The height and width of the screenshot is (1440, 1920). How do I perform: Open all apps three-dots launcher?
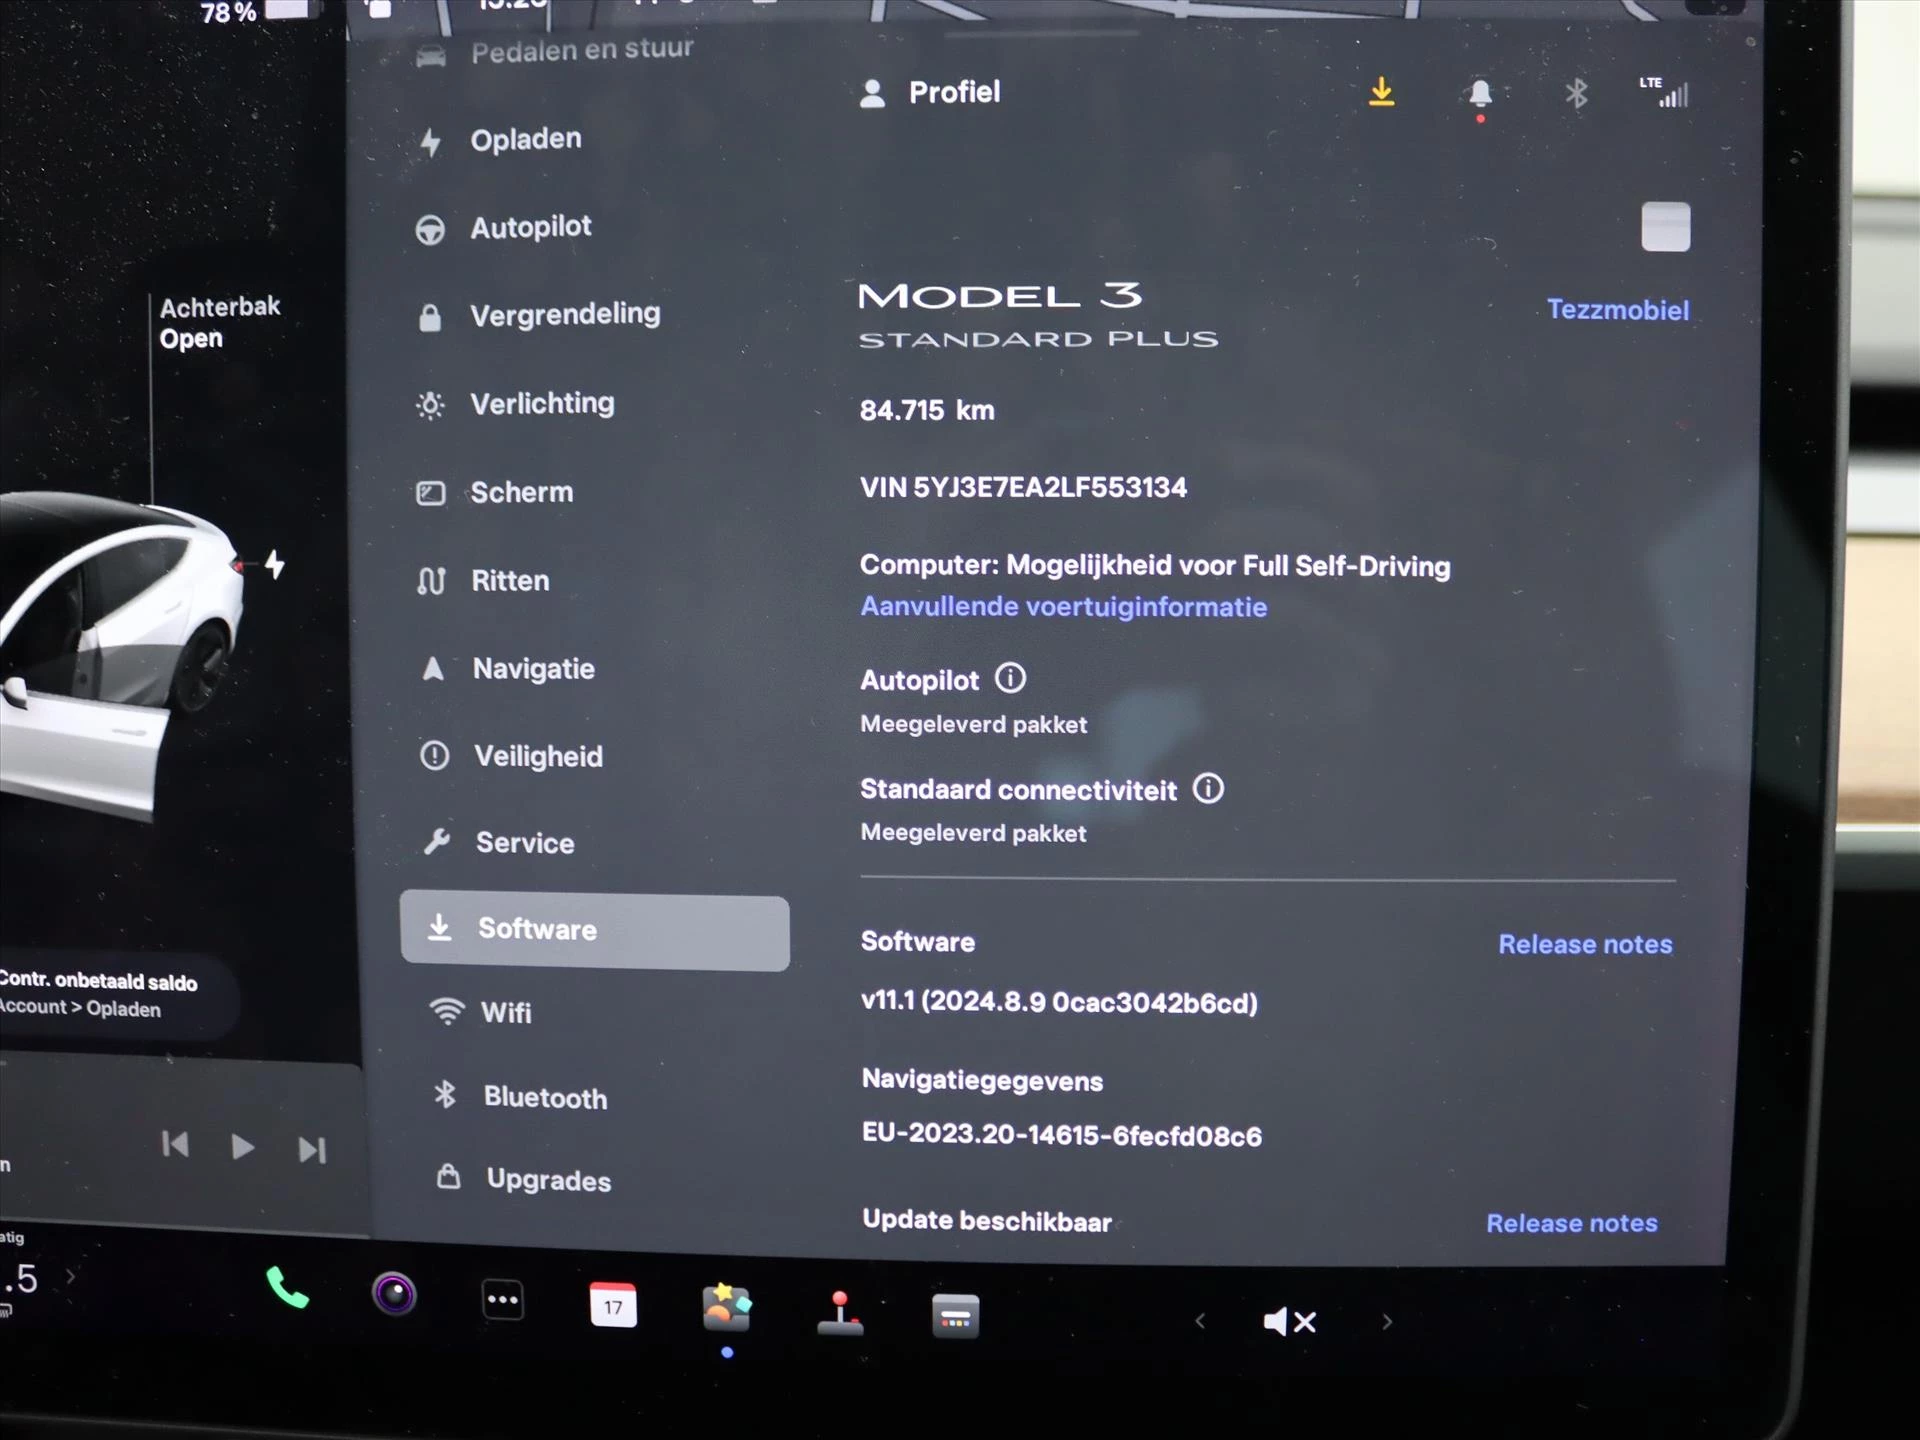(x=503, y=1300)
